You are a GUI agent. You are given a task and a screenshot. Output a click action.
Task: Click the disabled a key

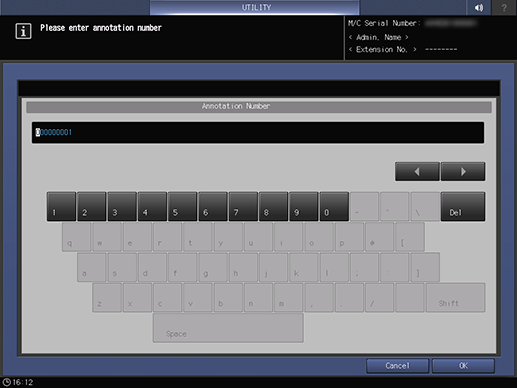pyautogui.click(x=92, y=267)
